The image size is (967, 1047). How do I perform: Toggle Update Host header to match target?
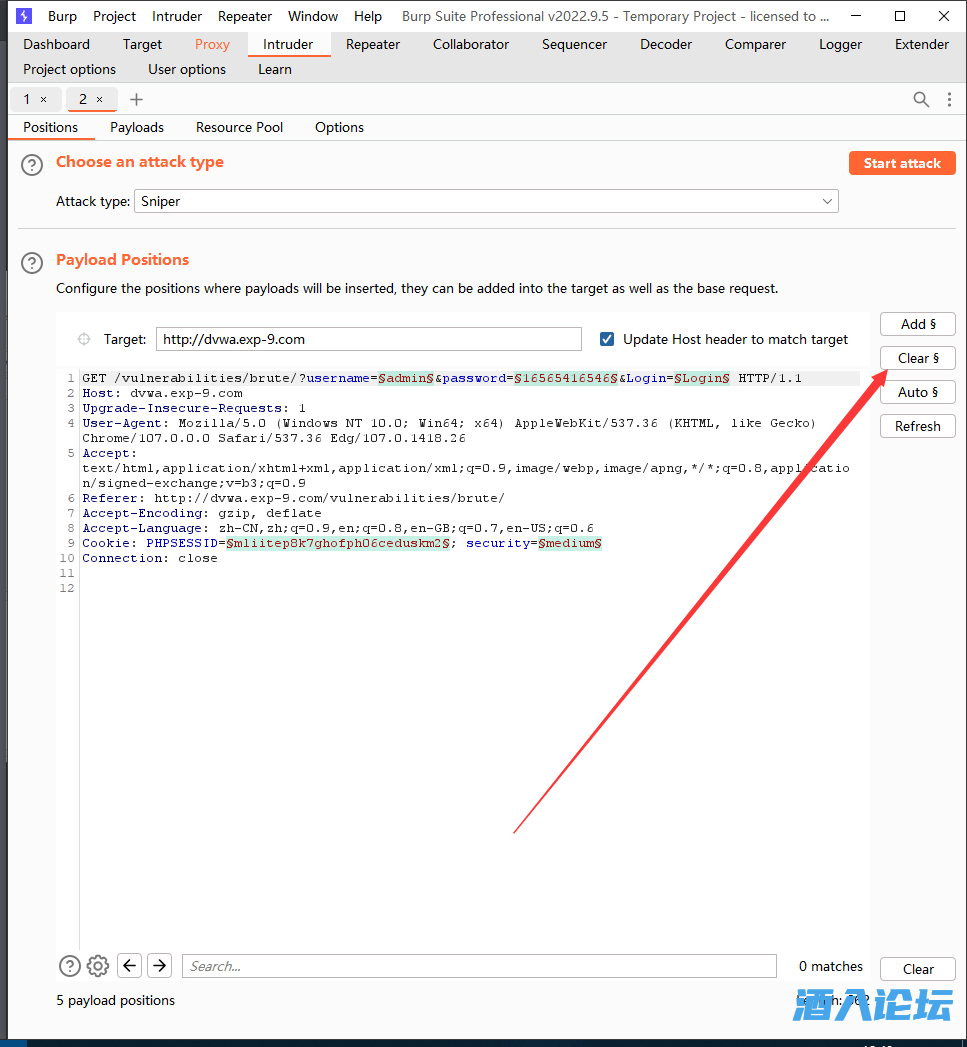pyautogui.click(x=607, y=339)
